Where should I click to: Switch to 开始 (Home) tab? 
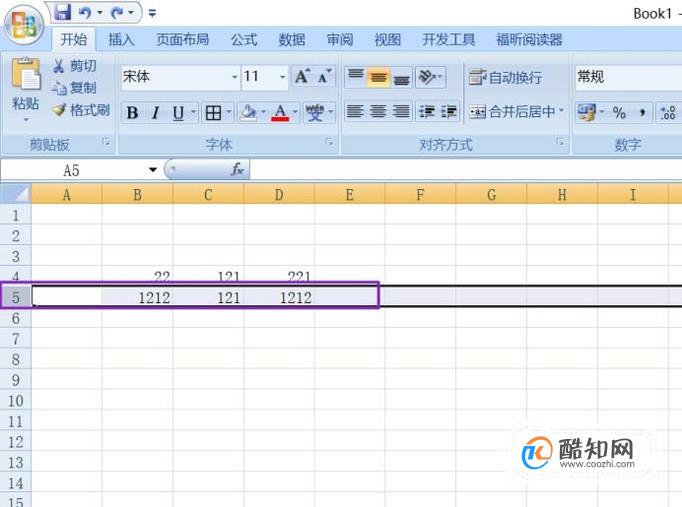[x=74, y=40]
